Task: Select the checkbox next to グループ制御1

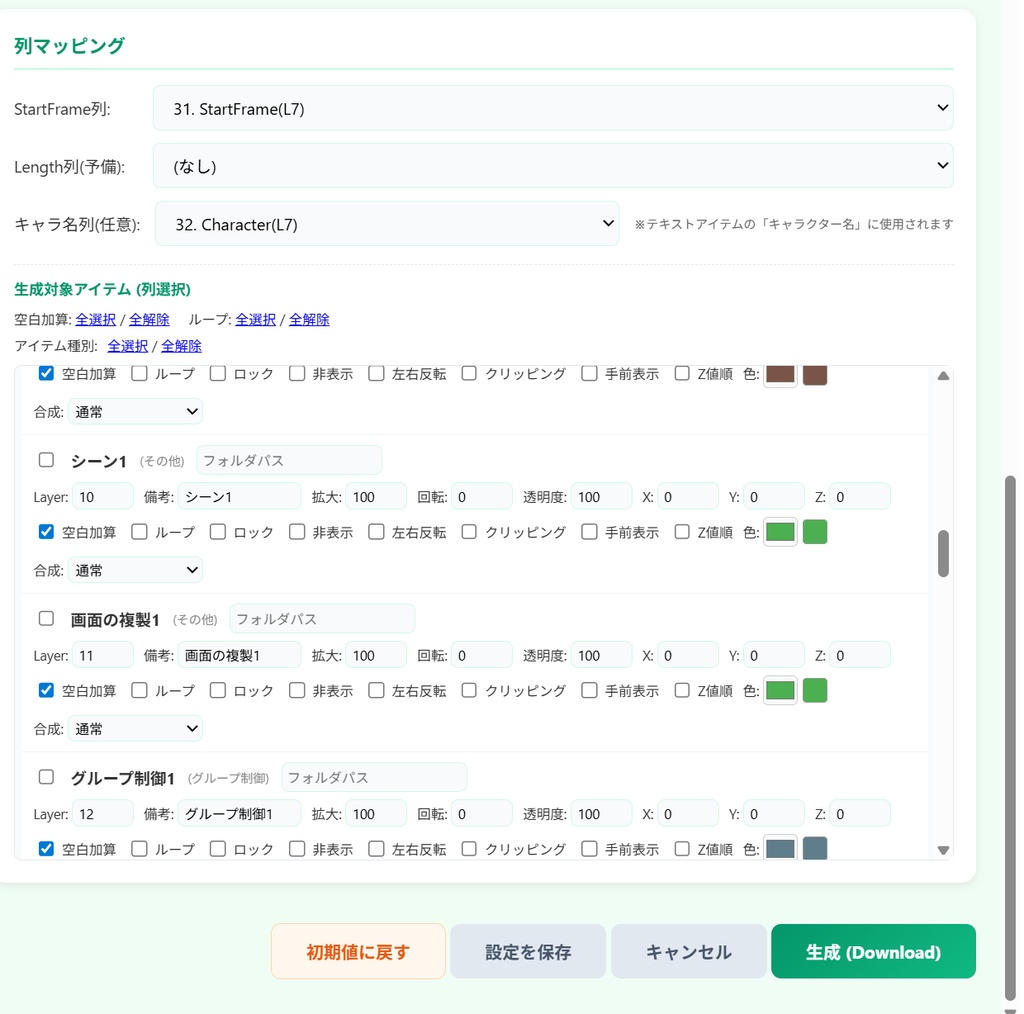Action: (45, 776)
